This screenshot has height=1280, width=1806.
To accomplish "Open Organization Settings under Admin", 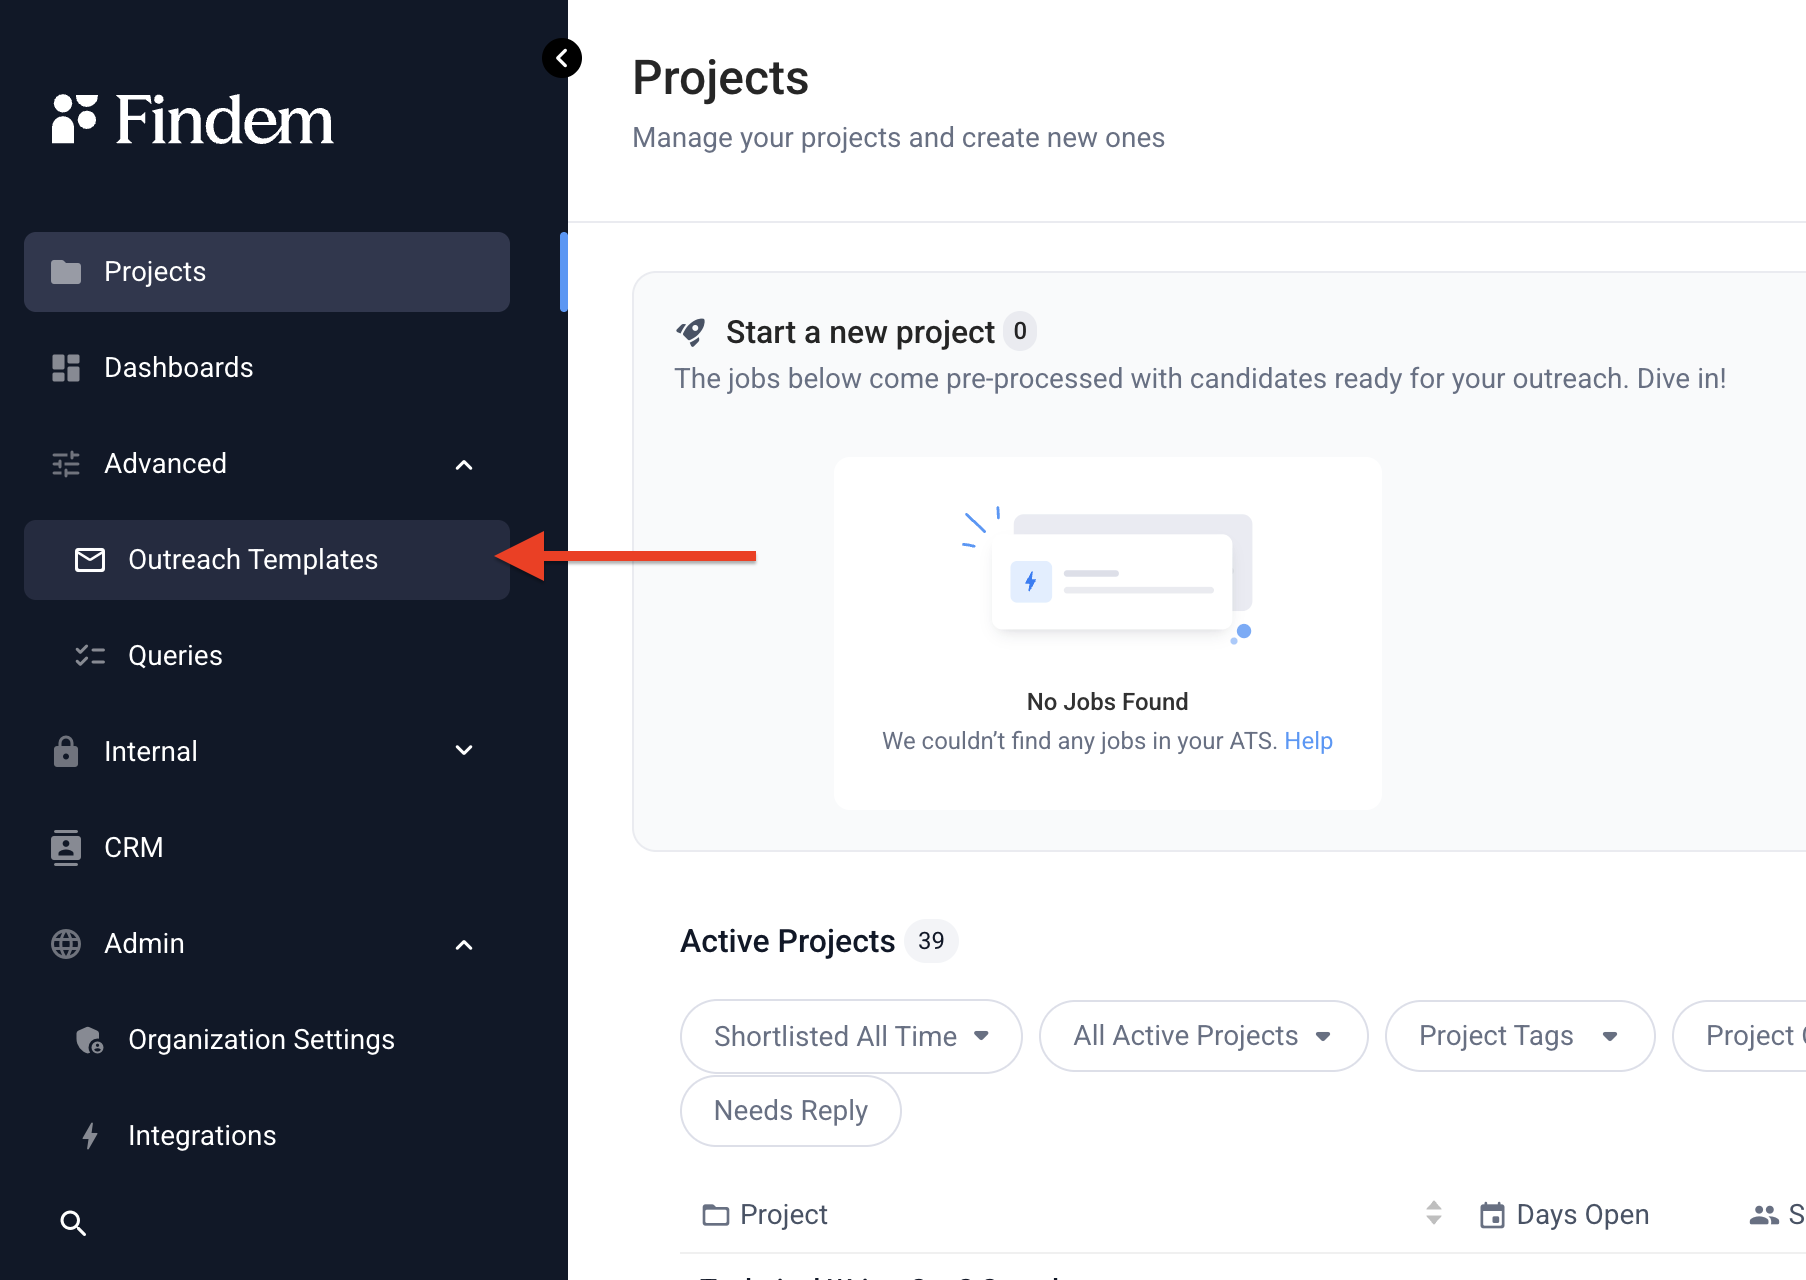I will pyautogui.click(x=267, y=1040).
